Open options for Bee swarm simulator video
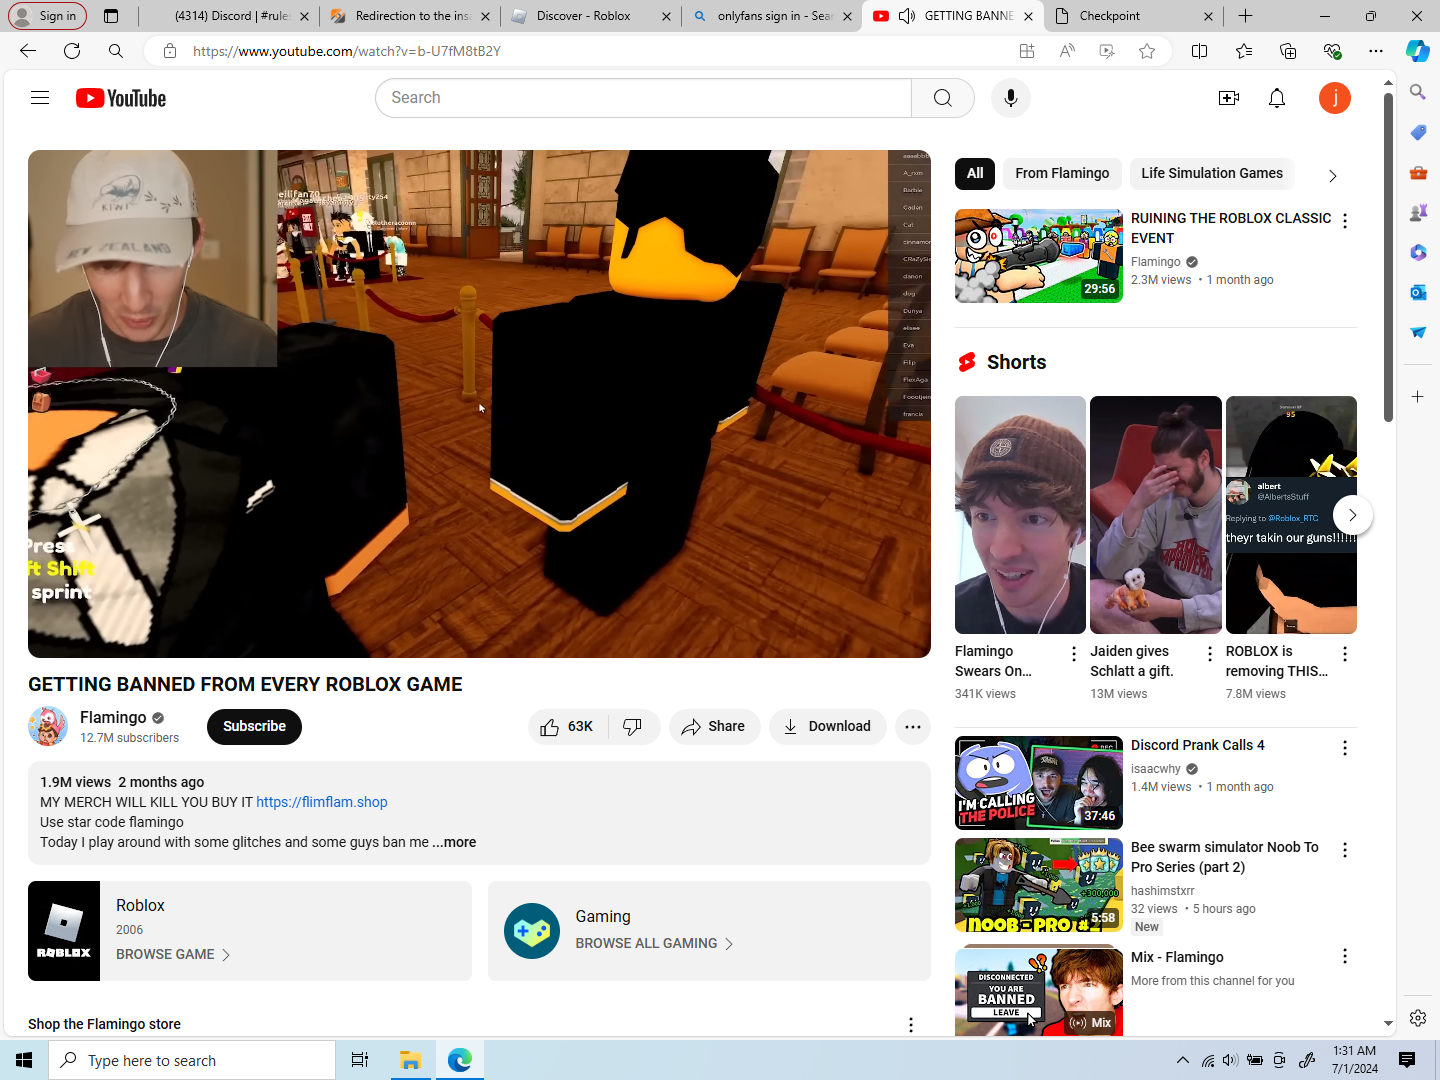This screenshot has width=1440, height=1080. pos(1345,850)
